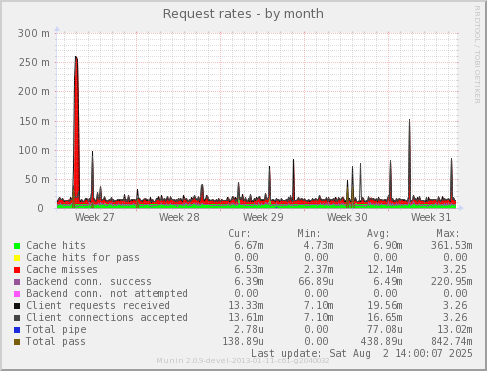Click the '200 m' y-axis label
Screen dimensions: 487x371
coord(34,92)
